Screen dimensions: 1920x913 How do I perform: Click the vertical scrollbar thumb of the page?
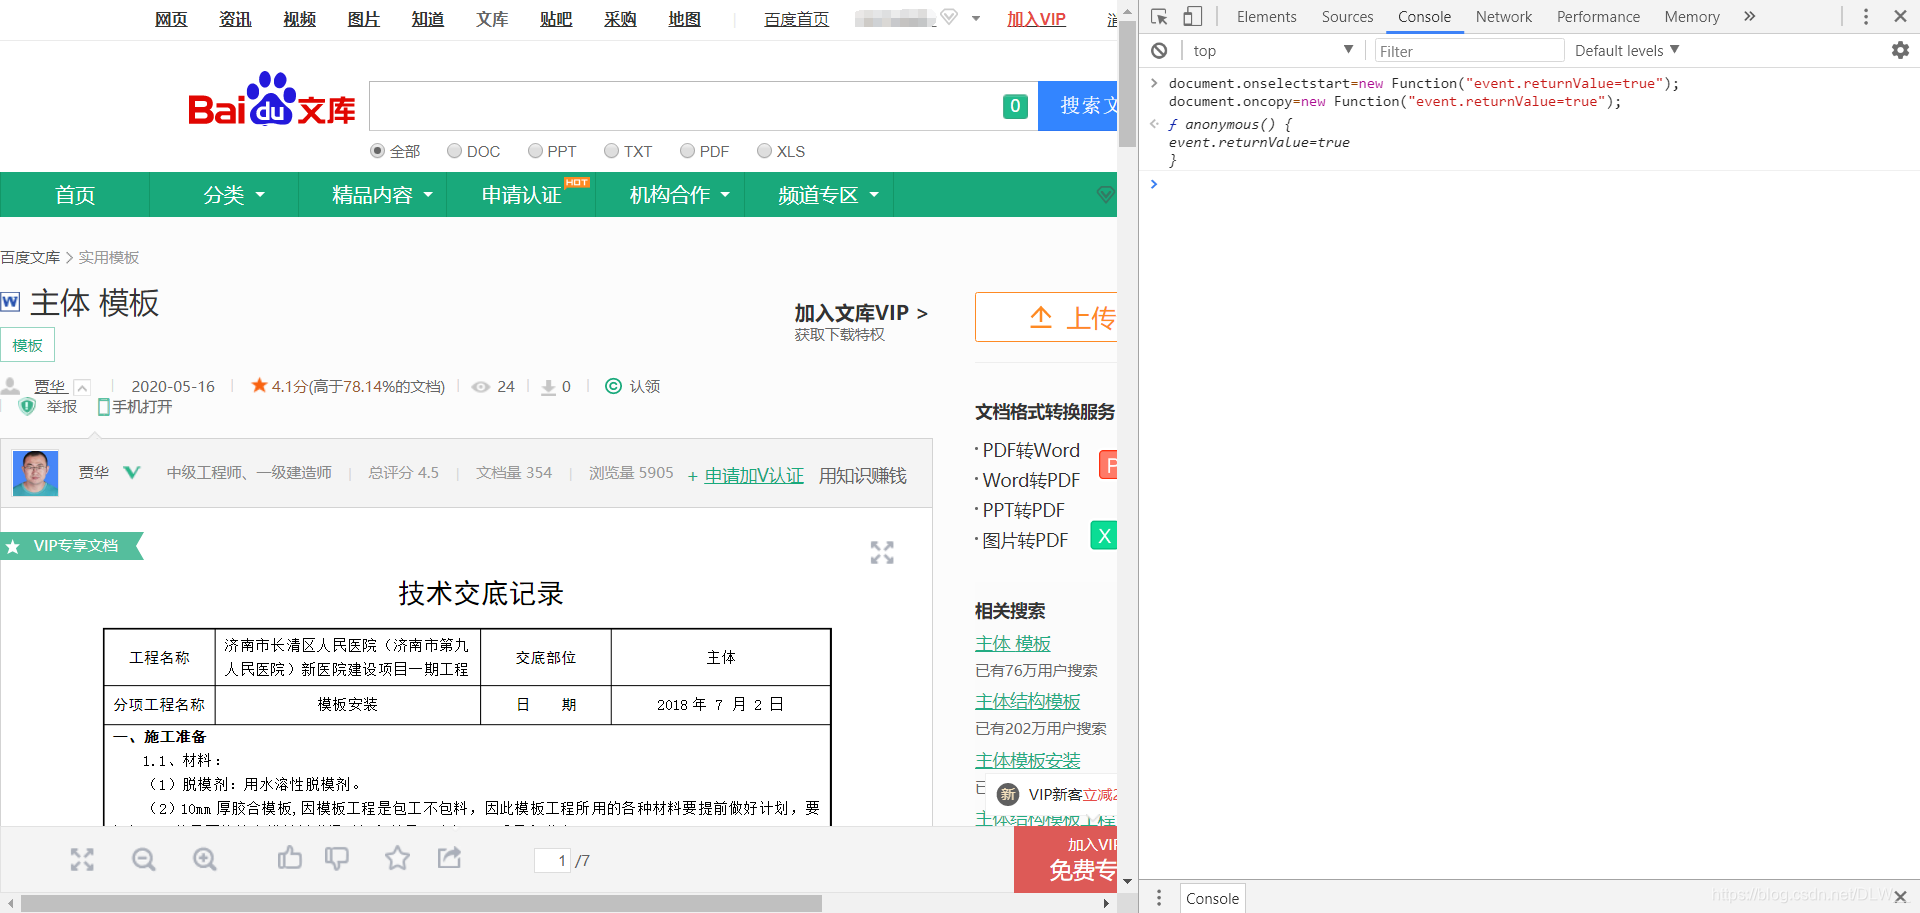1127,84
